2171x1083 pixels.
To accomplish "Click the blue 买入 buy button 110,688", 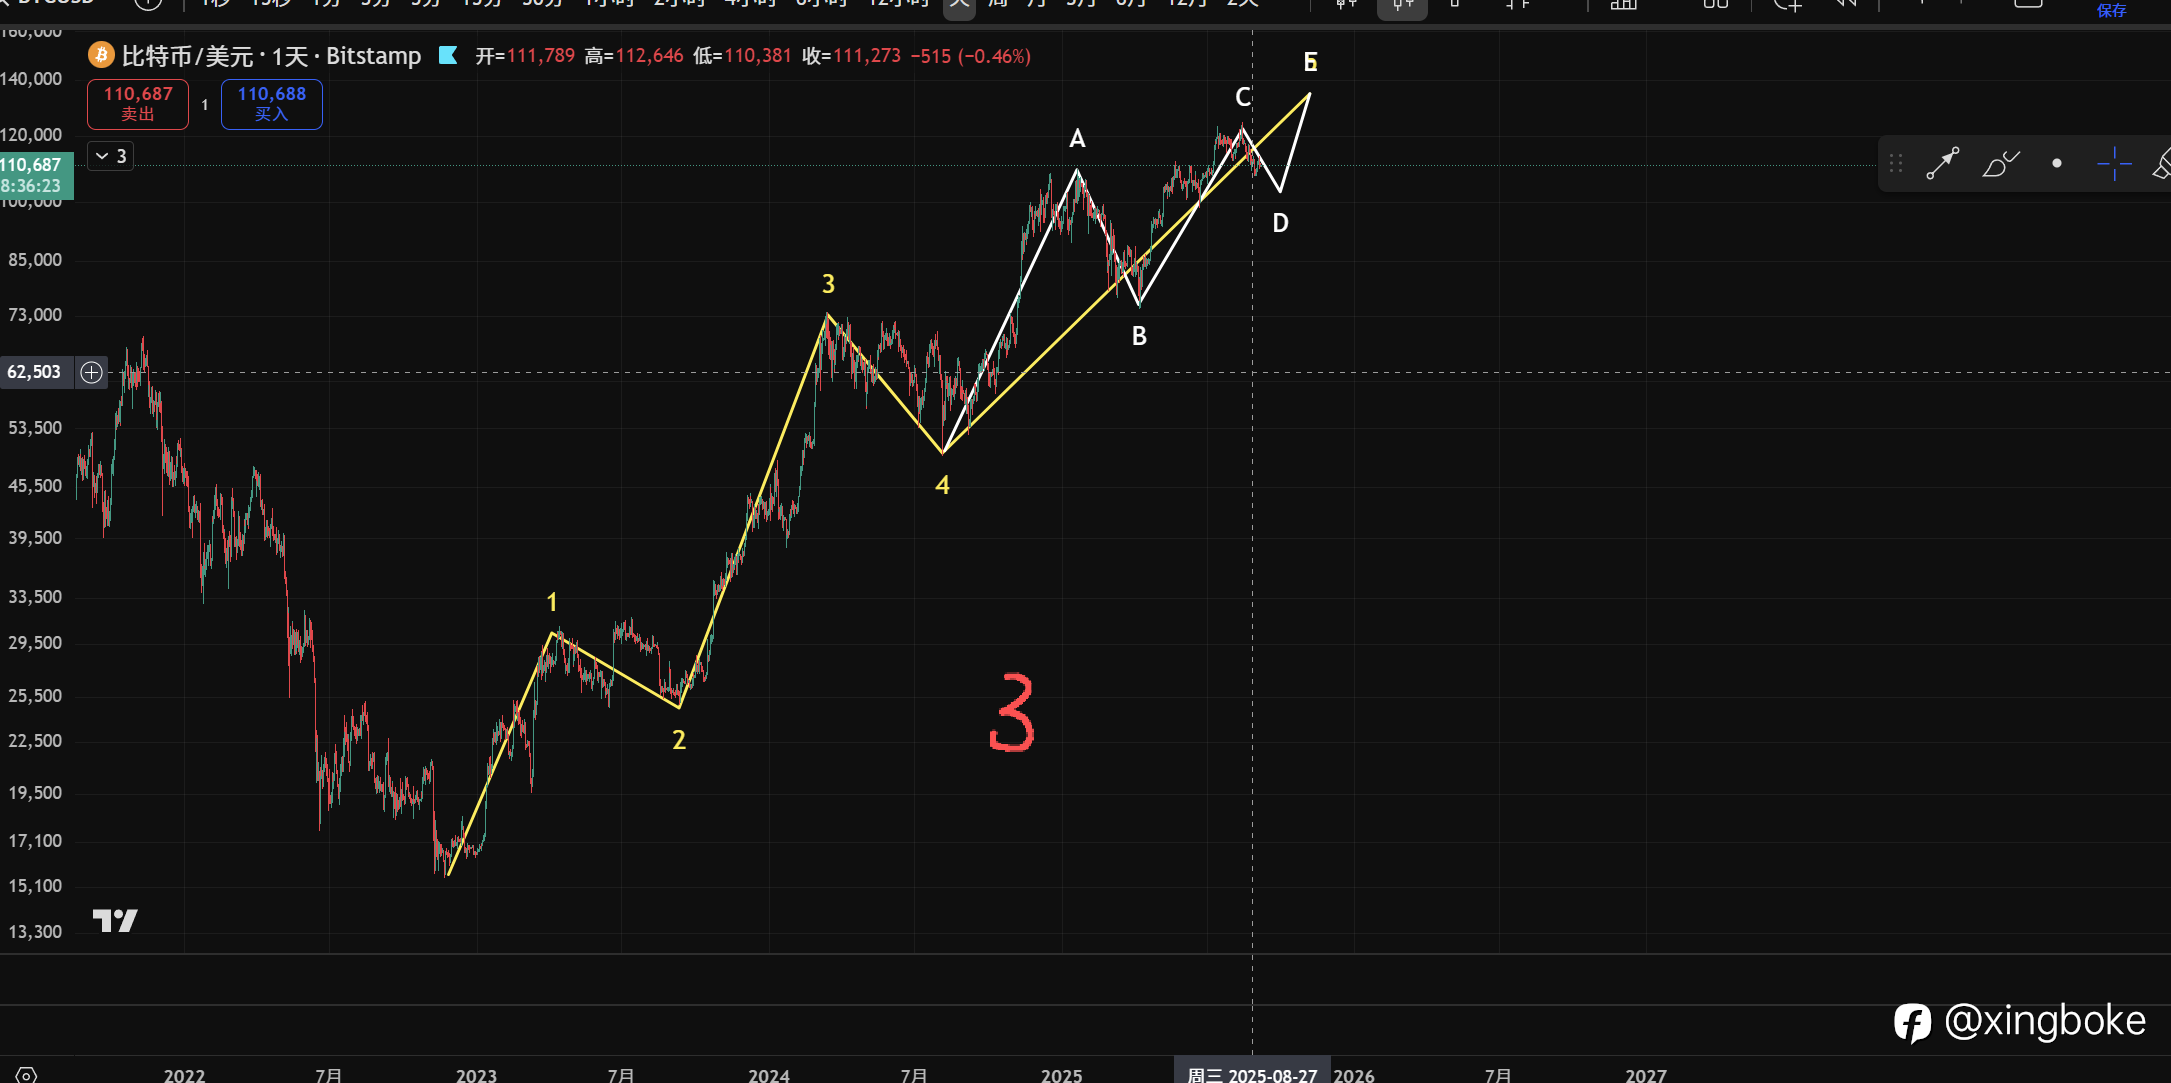I will point(272,104).
